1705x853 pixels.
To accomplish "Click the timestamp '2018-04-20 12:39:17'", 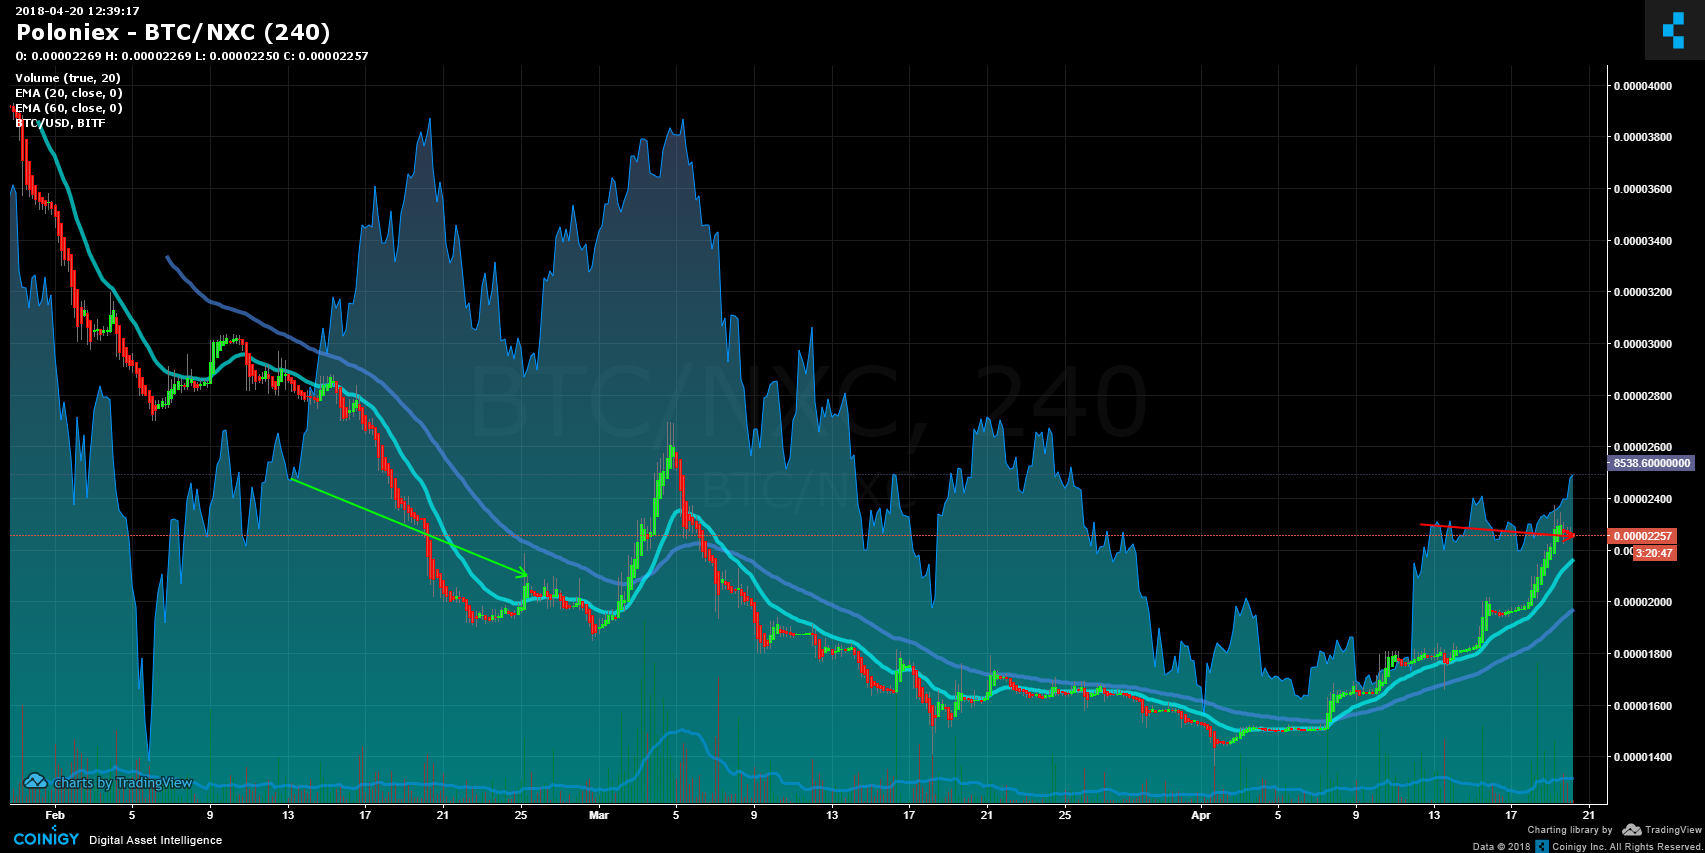I will coord(77,11).
